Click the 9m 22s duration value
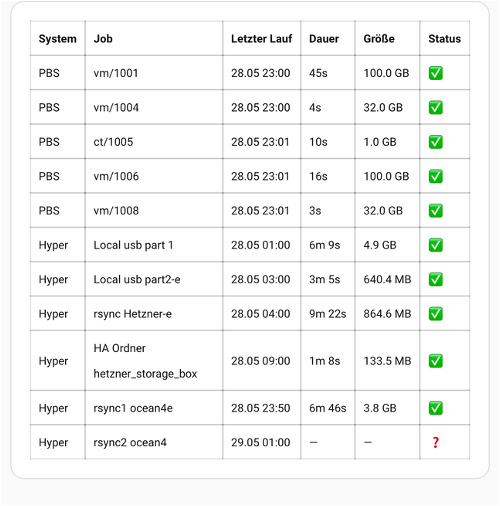Image resolution: width=500 pixels, height=506 pixels. click(x=327, y=314)
